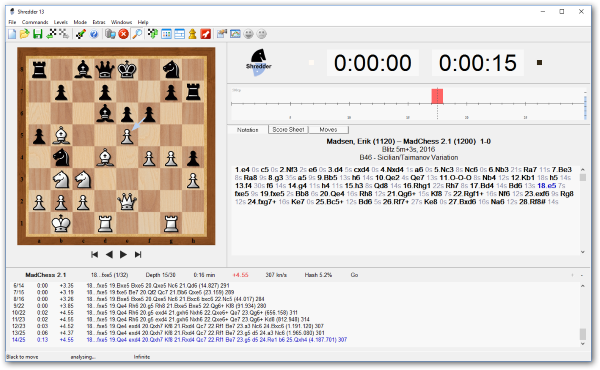Screen dimensions: 600x370
Task: Jump to the end of the game
Action: pos(138,254)
